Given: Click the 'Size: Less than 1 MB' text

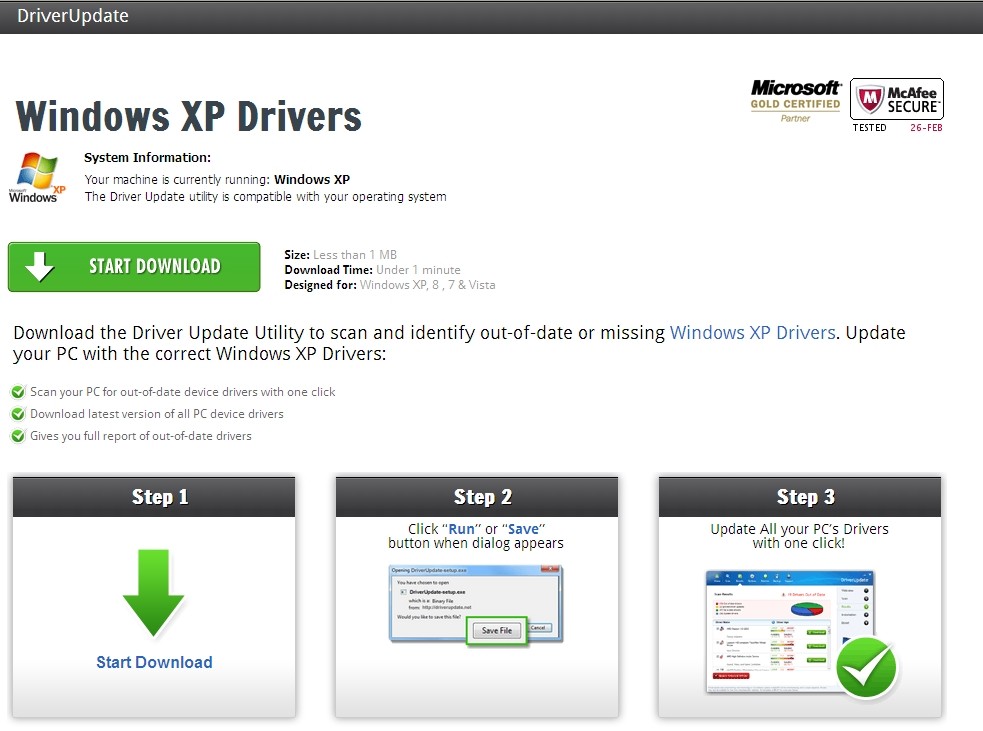Looking at the screenshot, I should coord(340,255).
